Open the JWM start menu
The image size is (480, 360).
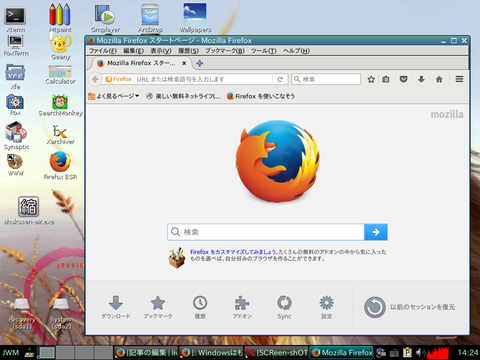pos(11,353)
